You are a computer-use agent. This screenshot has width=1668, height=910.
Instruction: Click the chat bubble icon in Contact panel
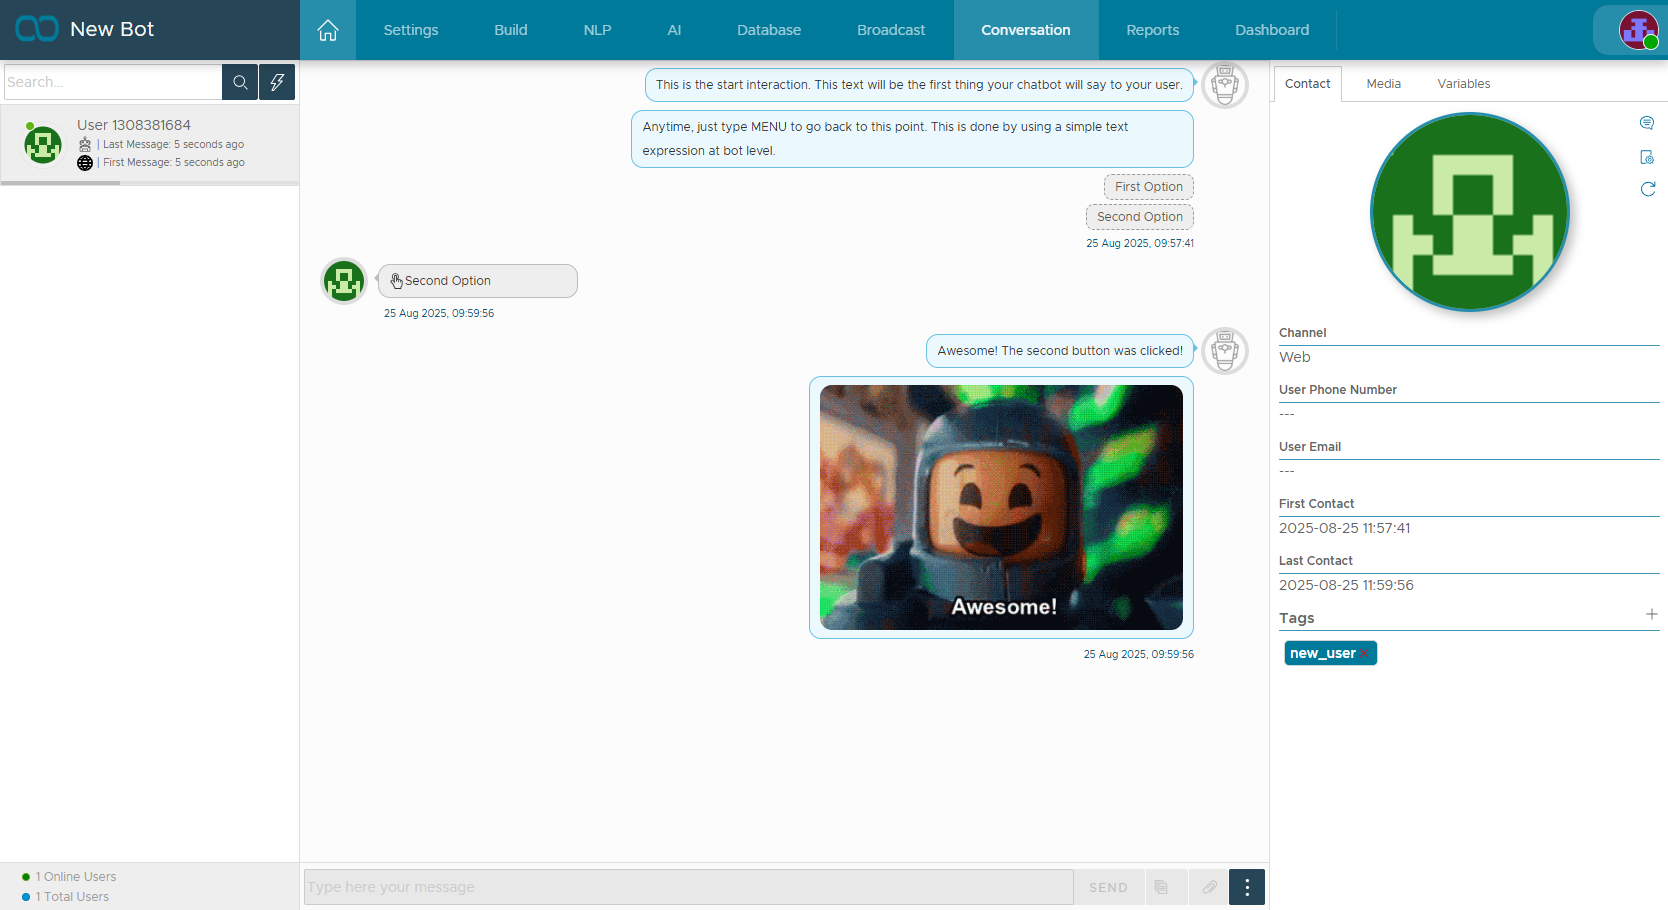coord(1647,123)
